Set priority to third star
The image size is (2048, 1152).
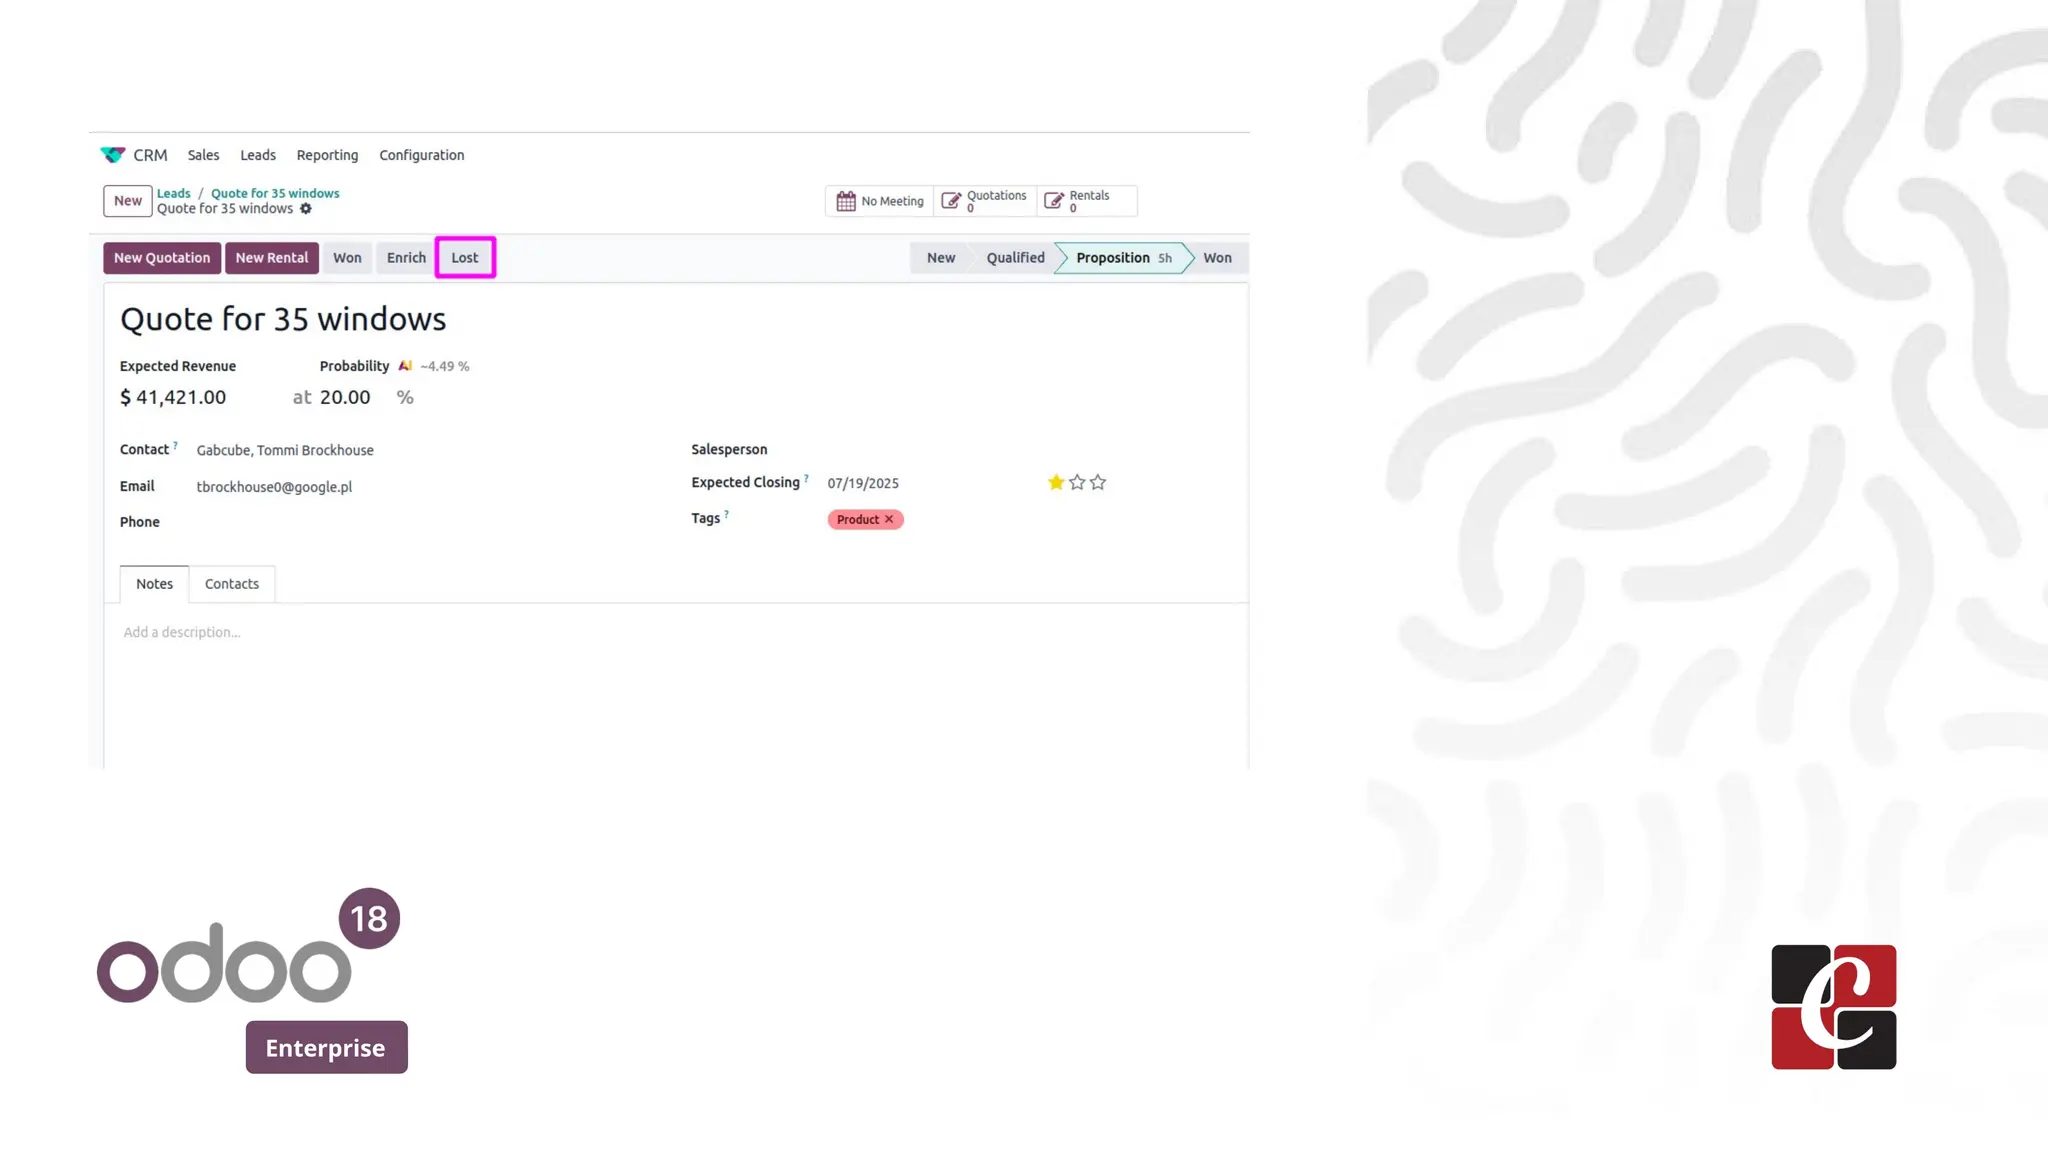(x=1098, y=482)
